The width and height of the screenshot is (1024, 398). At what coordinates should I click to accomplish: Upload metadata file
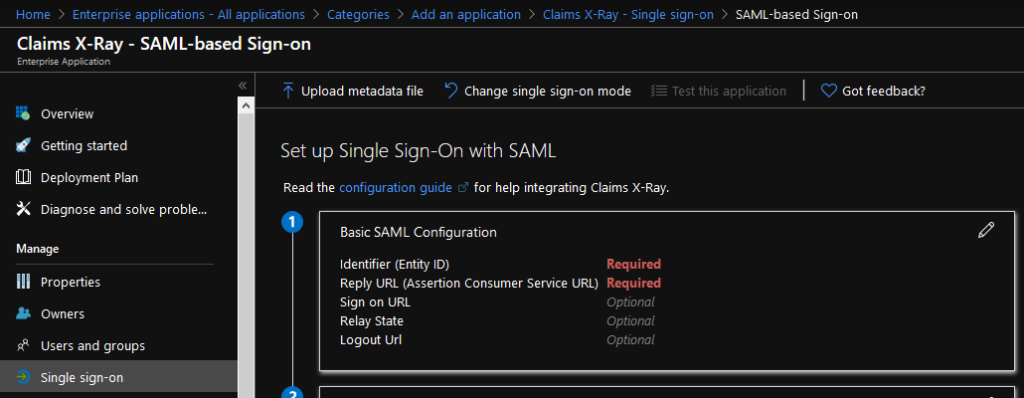coord(353,91)
